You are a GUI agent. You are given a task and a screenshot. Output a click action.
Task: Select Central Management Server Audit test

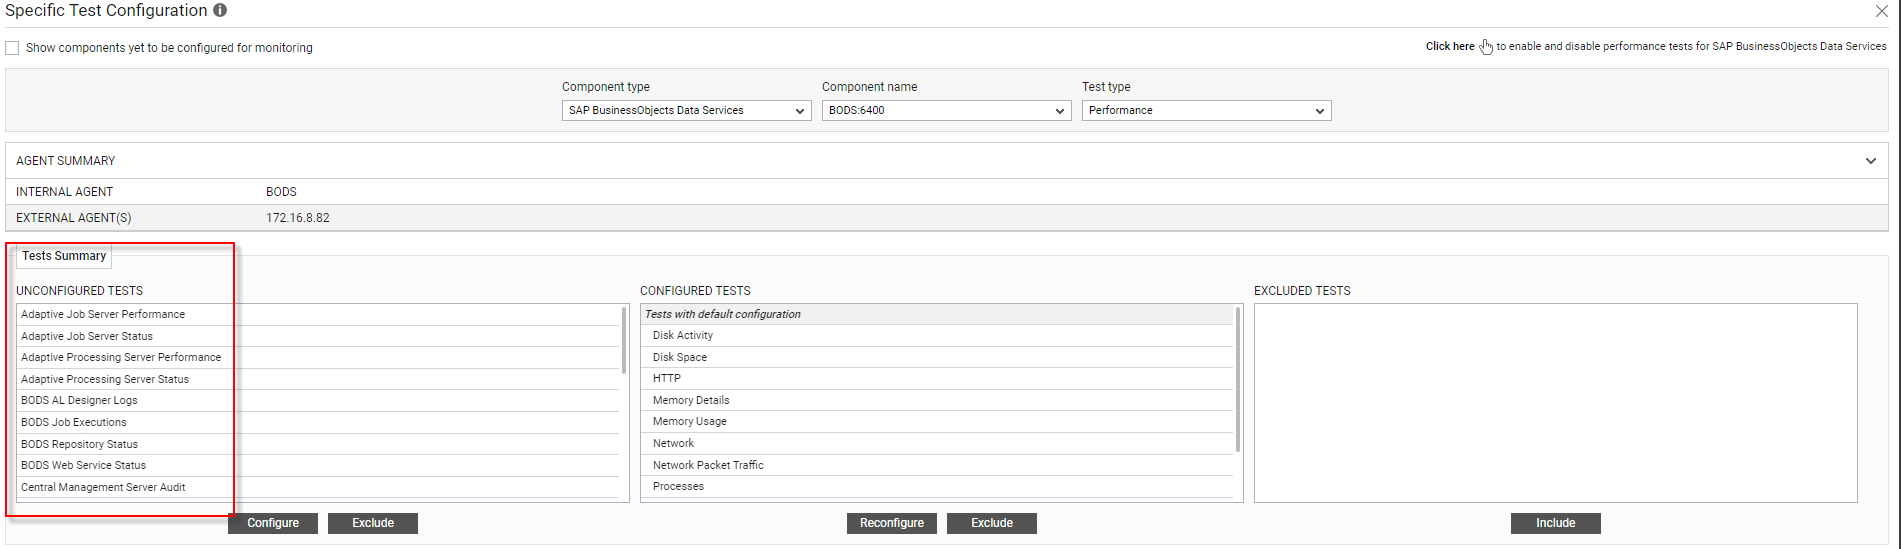point(318,487)
